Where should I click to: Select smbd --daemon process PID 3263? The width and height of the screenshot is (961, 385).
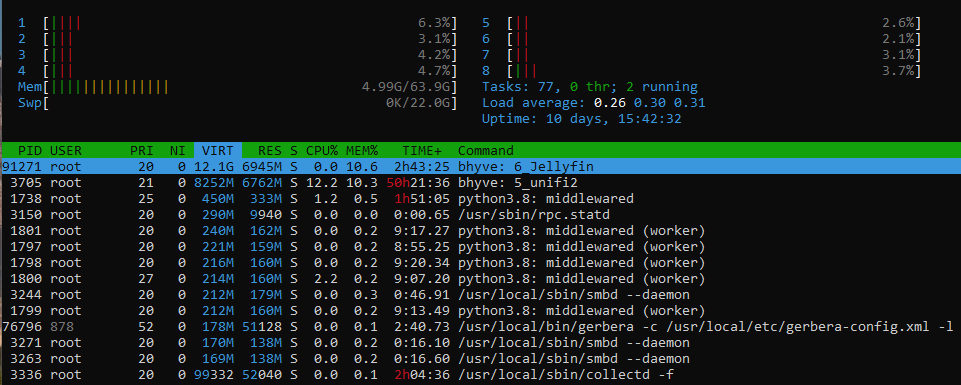tap(480, 358)
